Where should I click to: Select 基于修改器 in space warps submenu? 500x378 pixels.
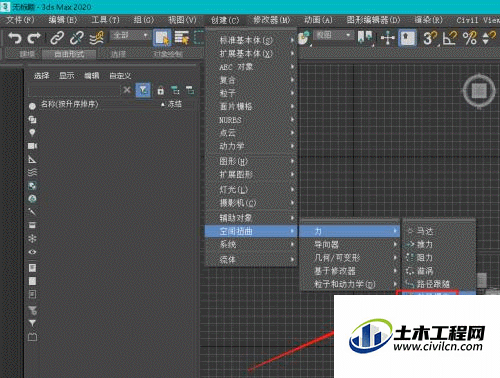click(349, 271)
